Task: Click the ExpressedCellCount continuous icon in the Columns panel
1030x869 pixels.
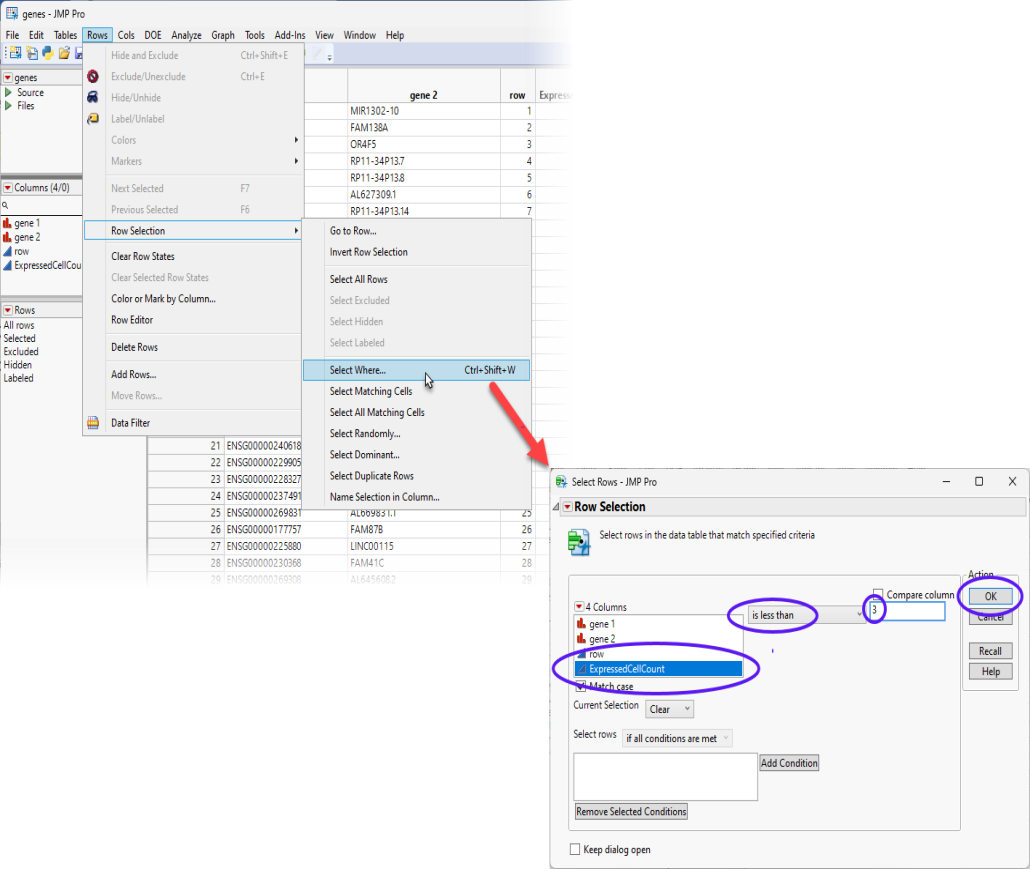Action: click(x=7, y=265)
